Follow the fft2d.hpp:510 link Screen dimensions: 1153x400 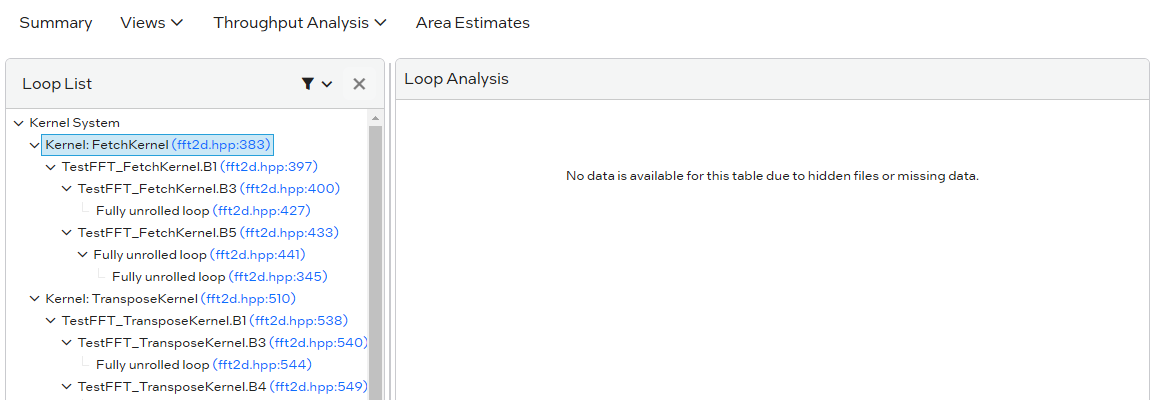[248, 299]
